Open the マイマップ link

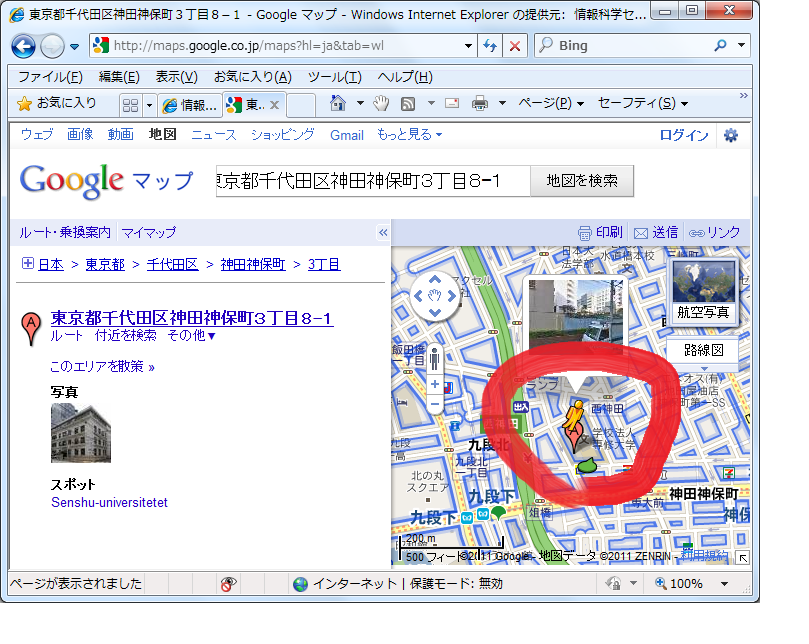pos(149,233)
